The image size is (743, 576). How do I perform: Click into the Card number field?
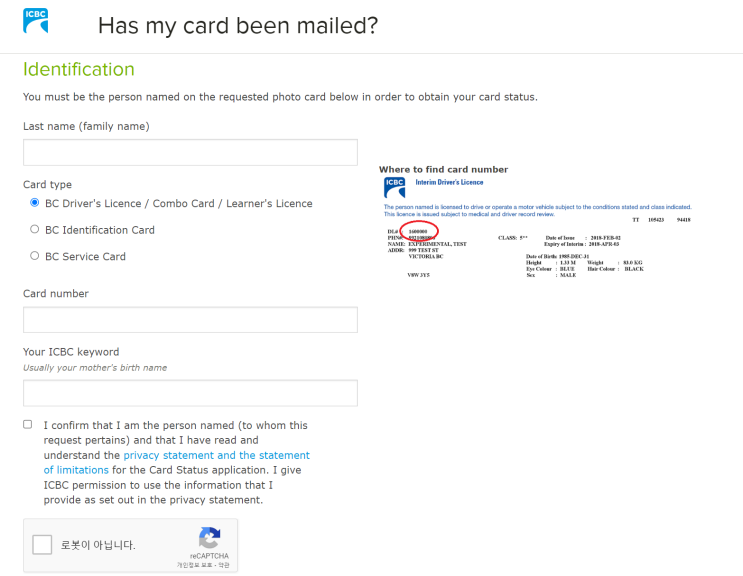(190, 320)
